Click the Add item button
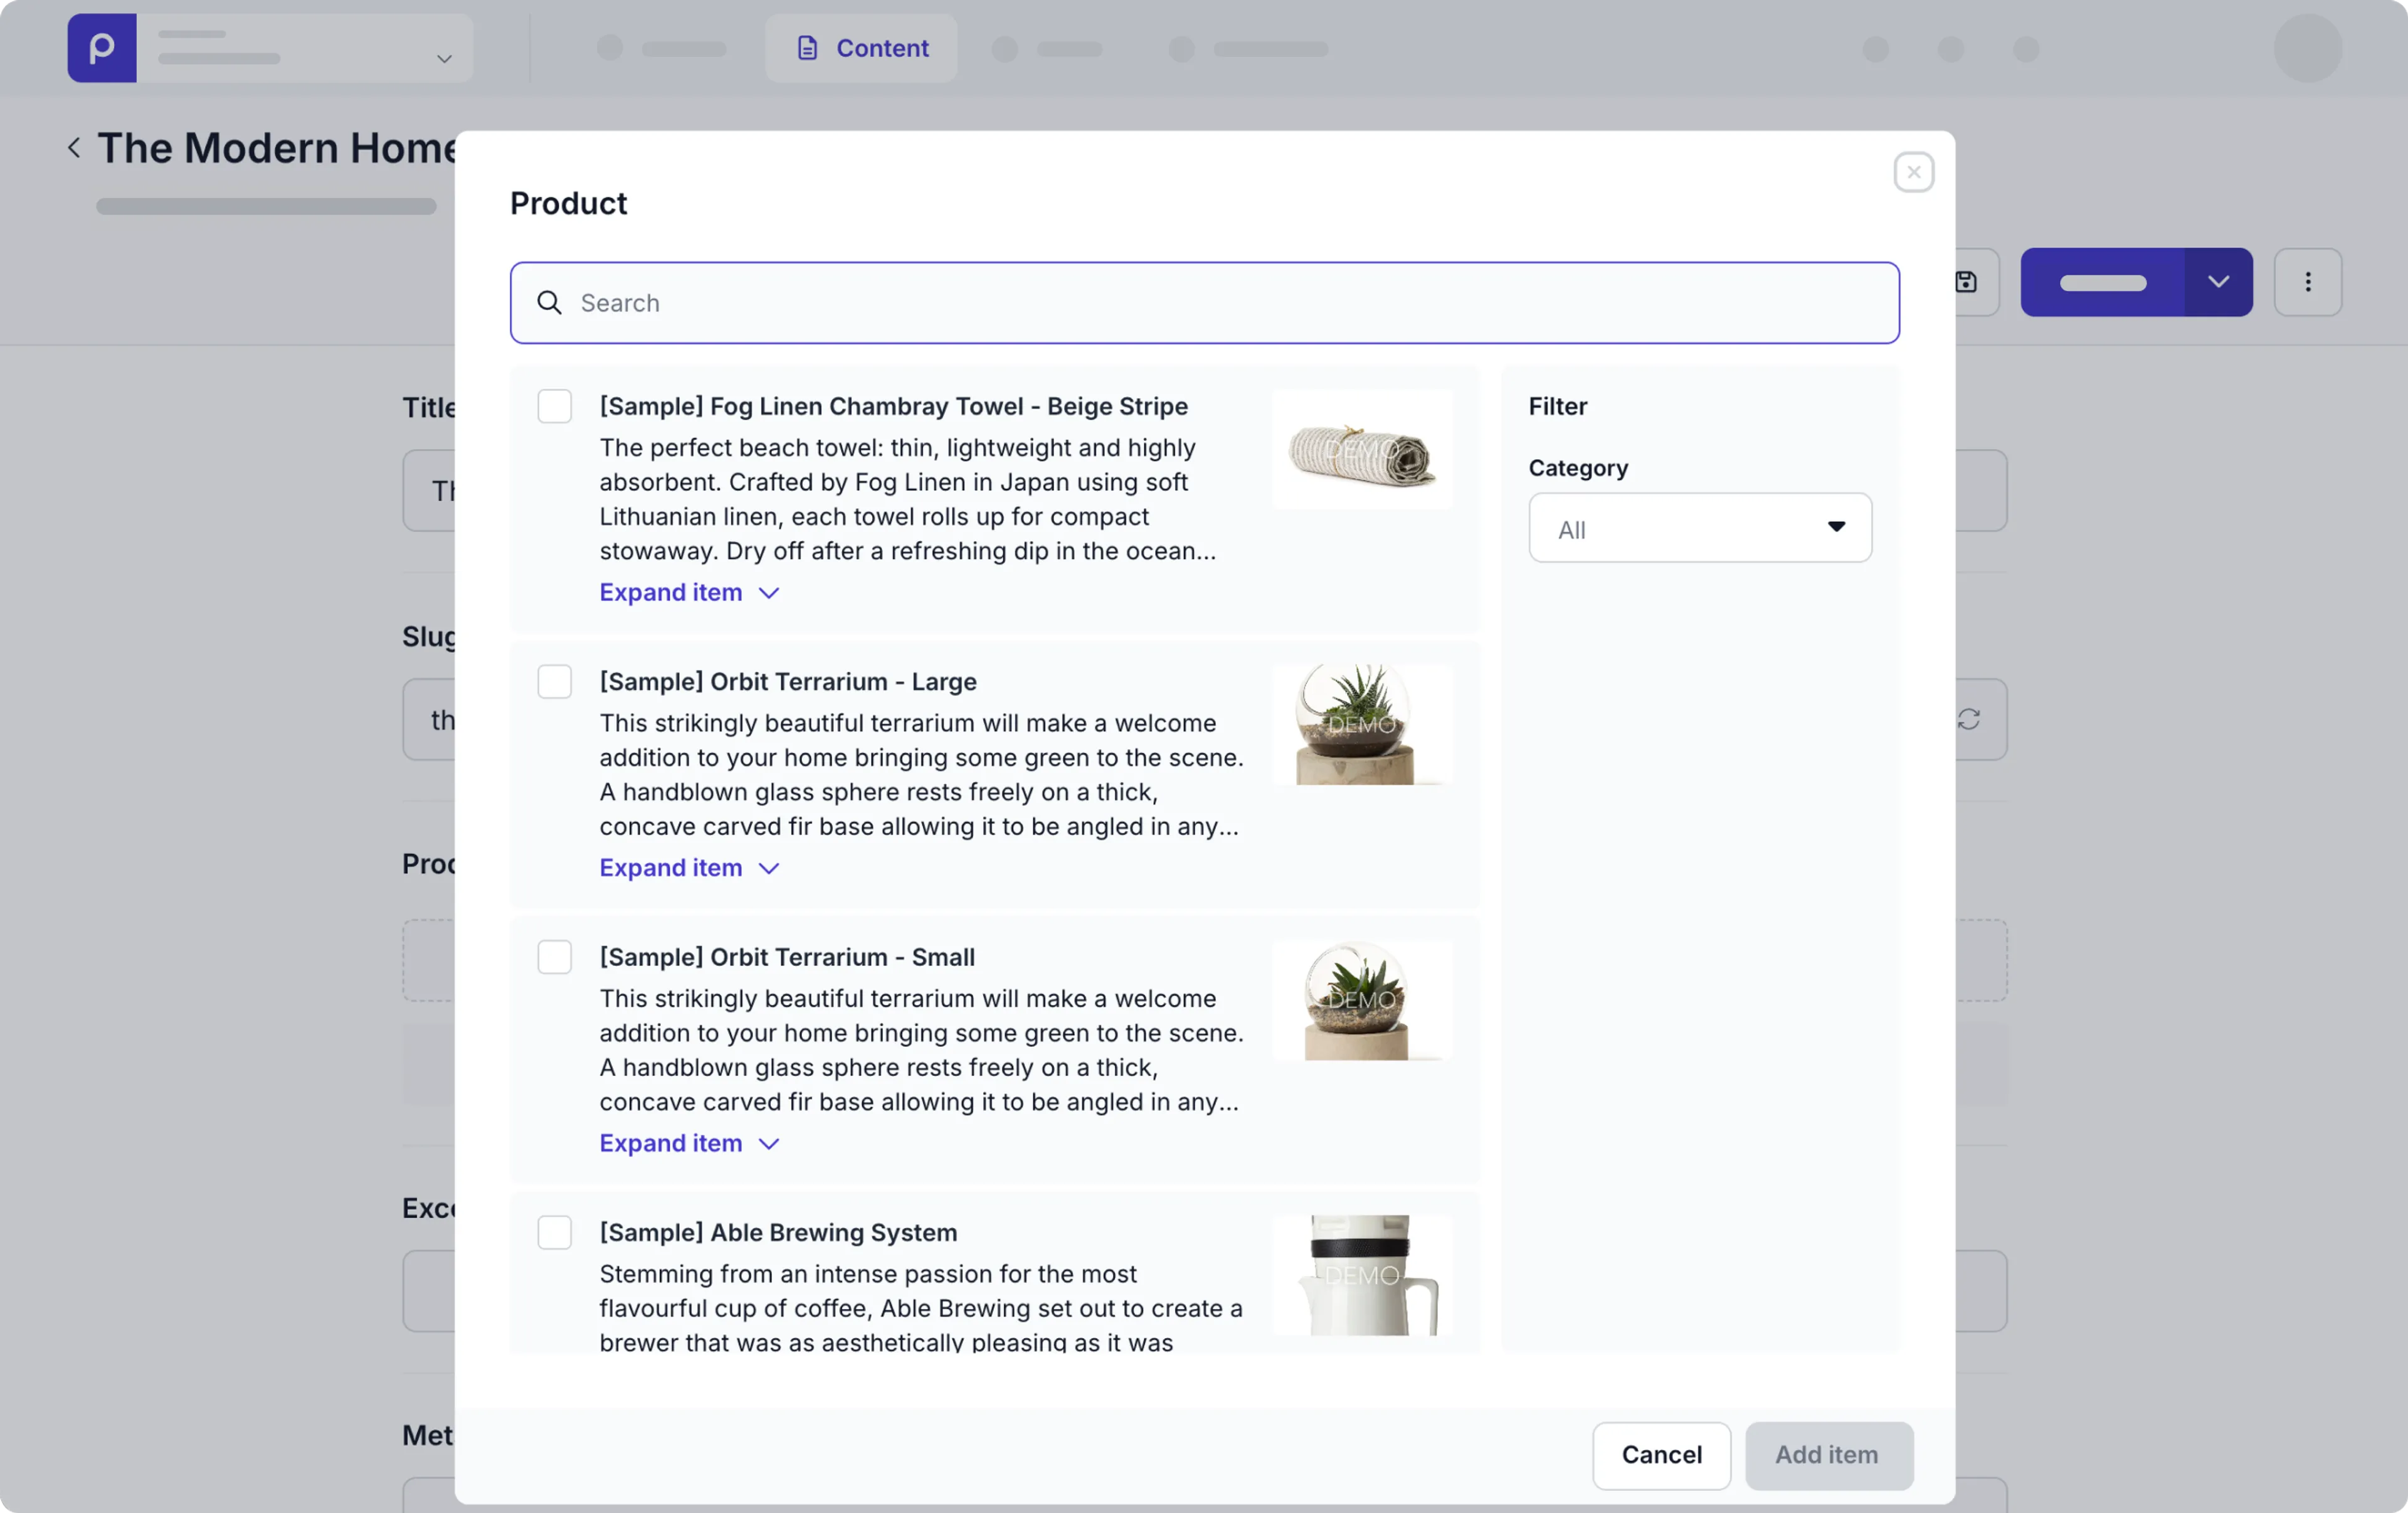2408x1513 pixels. (x=1828, y=1455)
